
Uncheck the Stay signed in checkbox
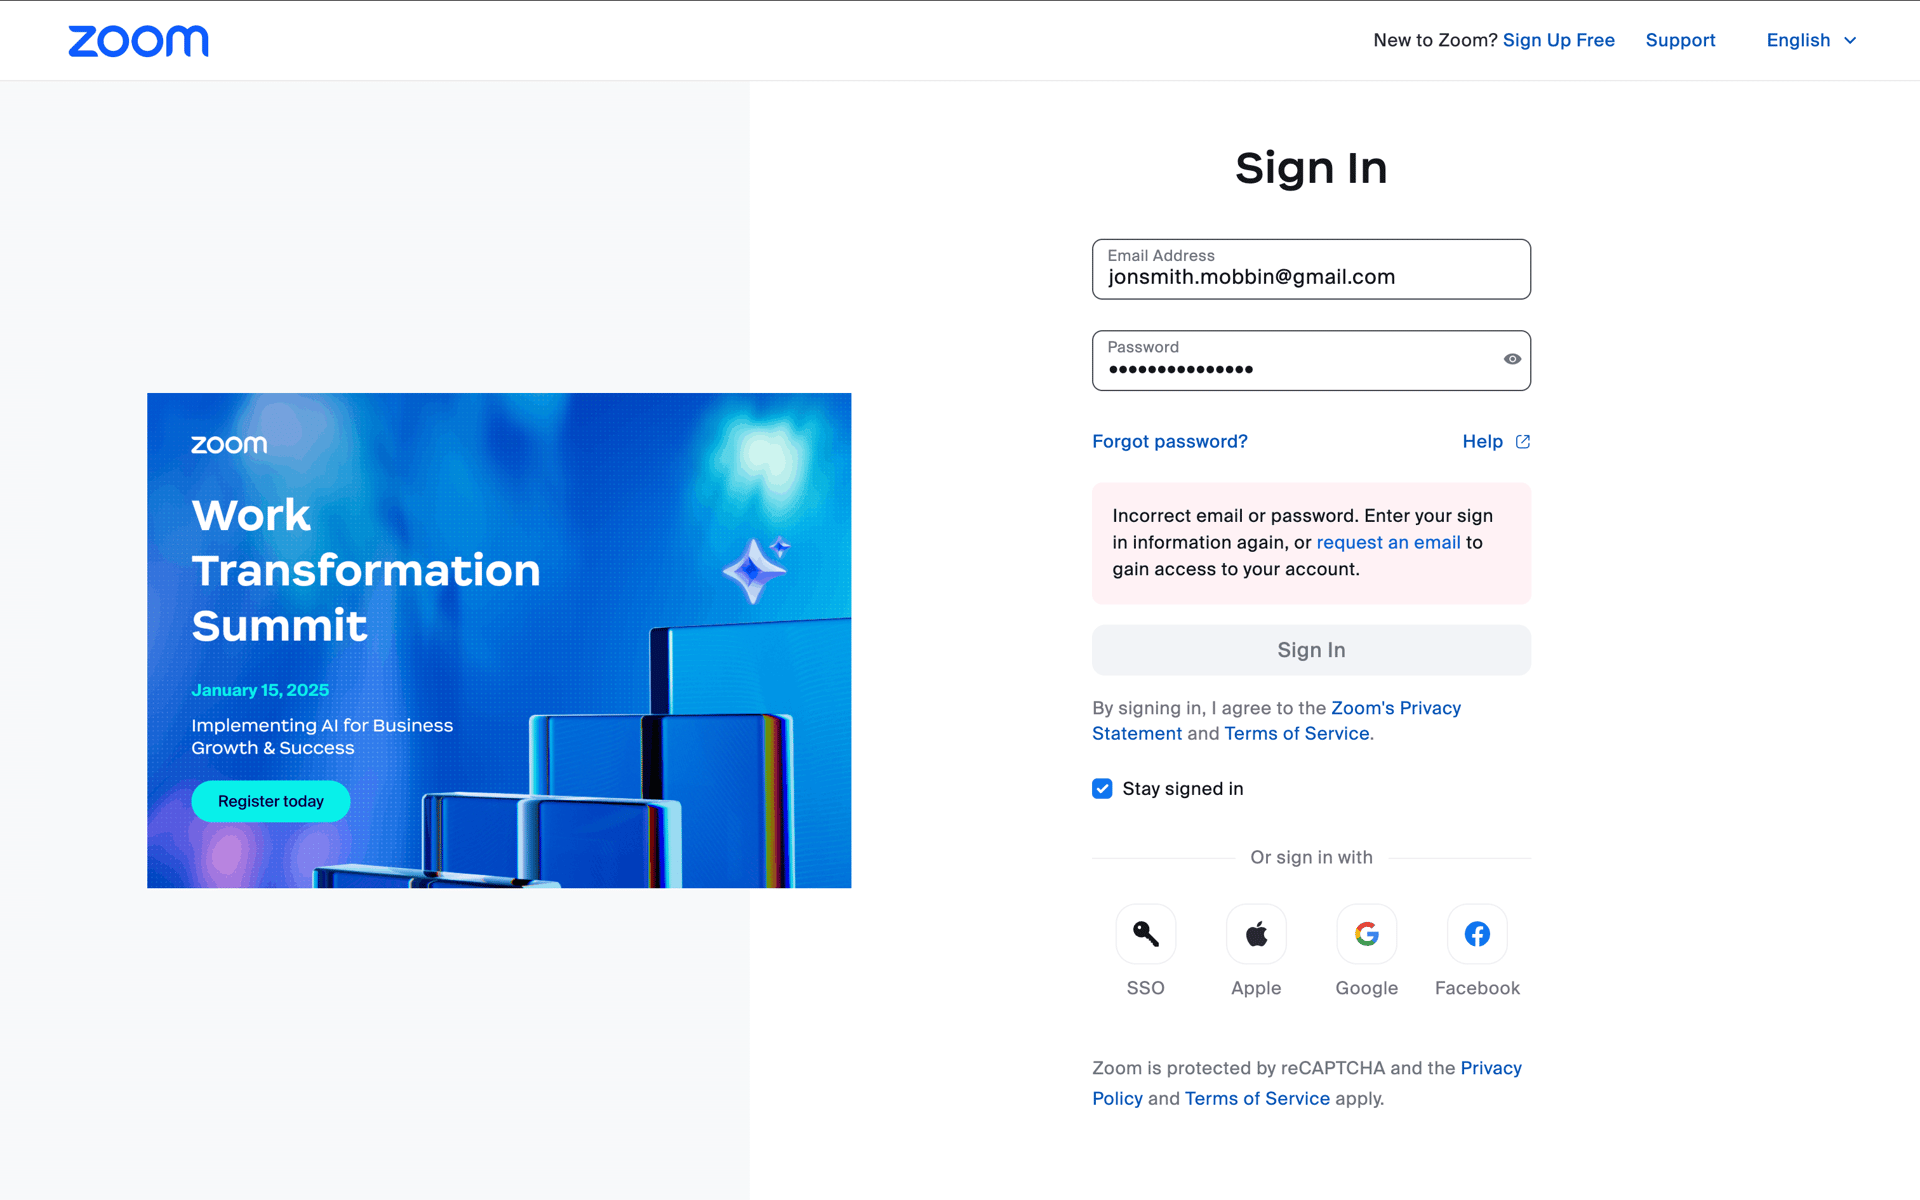point(1102,789)
